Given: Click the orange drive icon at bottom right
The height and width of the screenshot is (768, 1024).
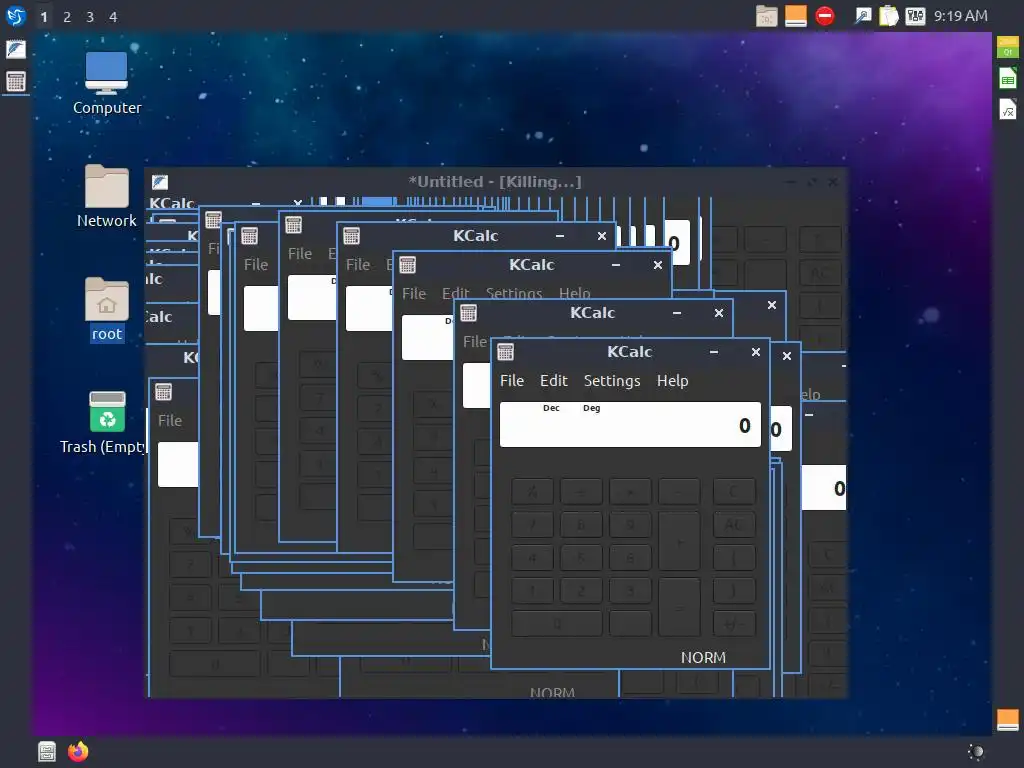Looking at the screenshot, I should (1008, 720).
